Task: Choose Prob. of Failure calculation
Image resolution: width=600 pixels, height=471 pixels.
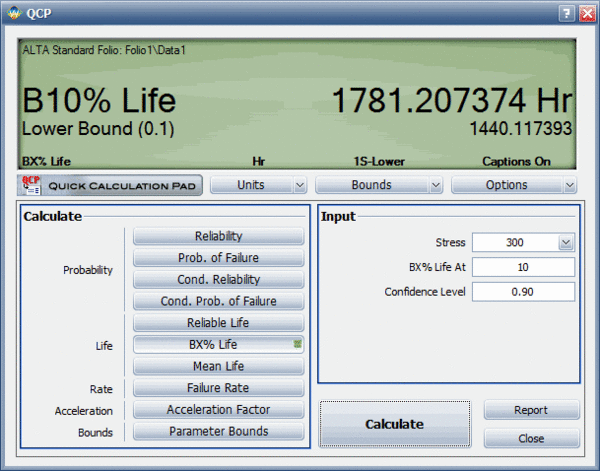Action: pyautogui.click(x=218, y=258)
